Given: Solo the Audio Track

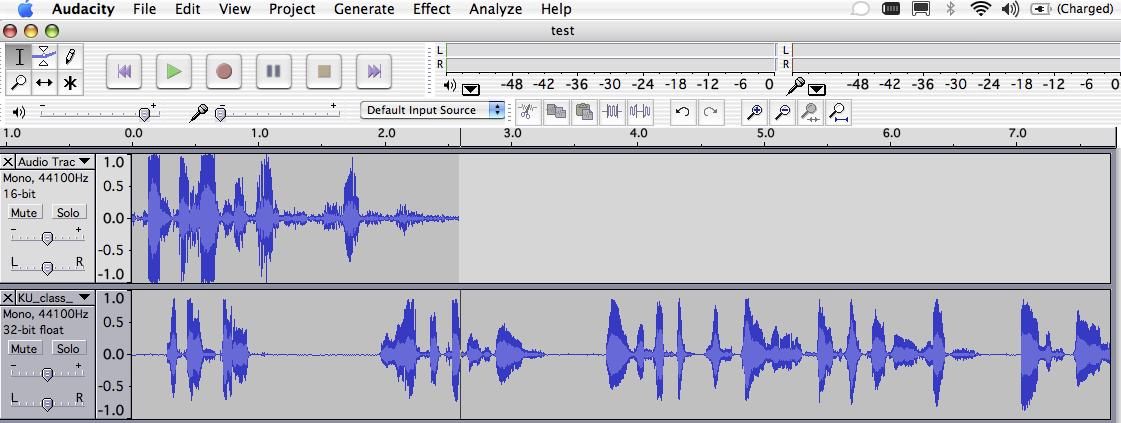Looking at the screenshot, I should 69,213.
